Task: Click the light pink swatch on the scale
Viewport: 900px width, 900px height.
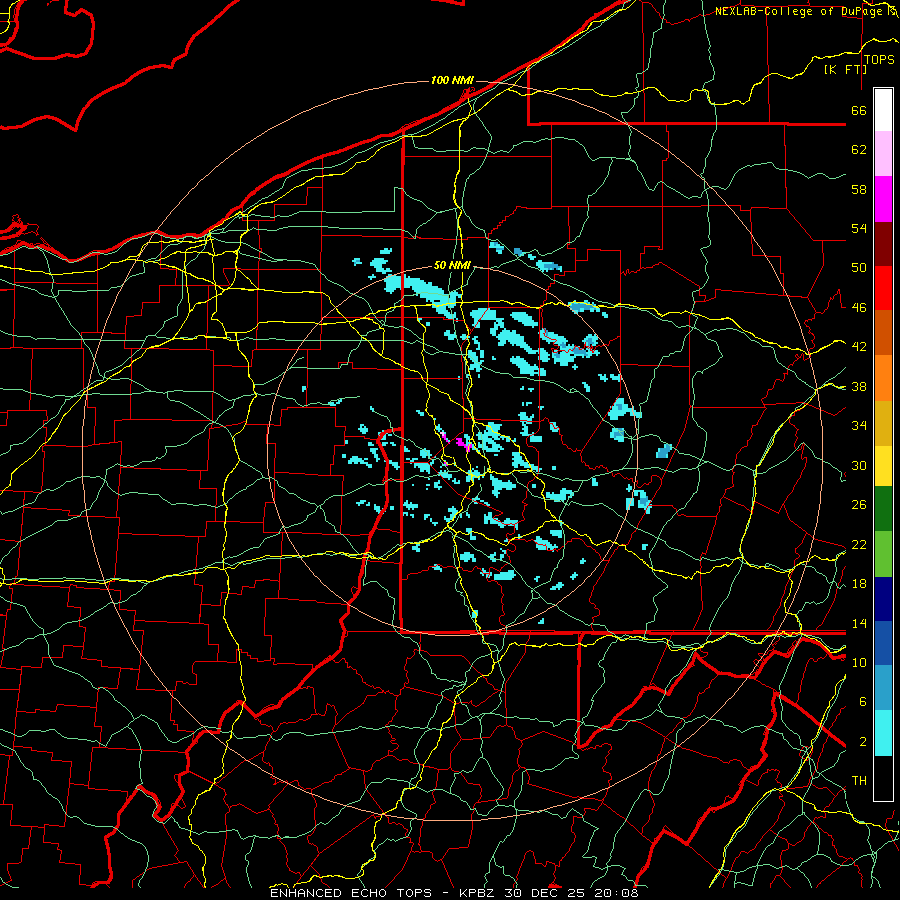Action: [883, 154]
